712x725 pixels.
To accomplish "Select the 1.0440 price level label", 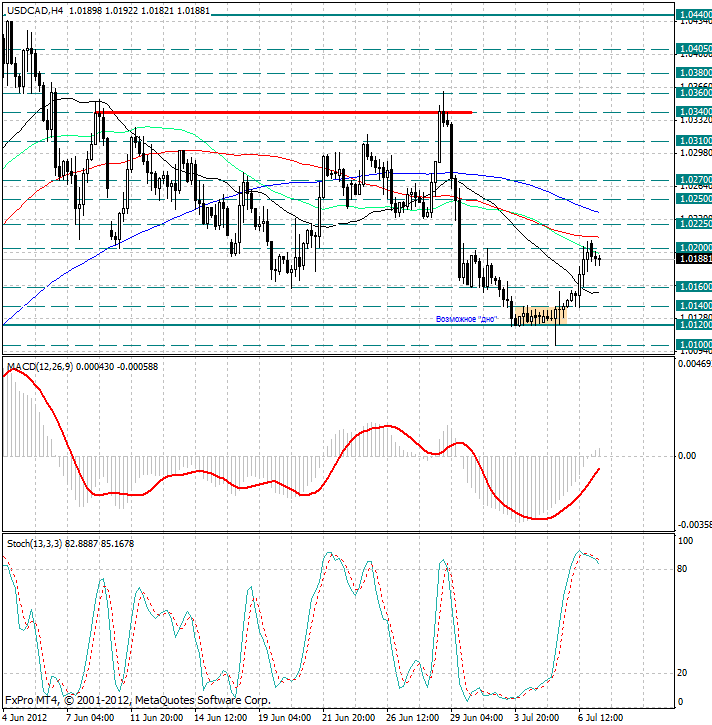I will click(694, 15).
